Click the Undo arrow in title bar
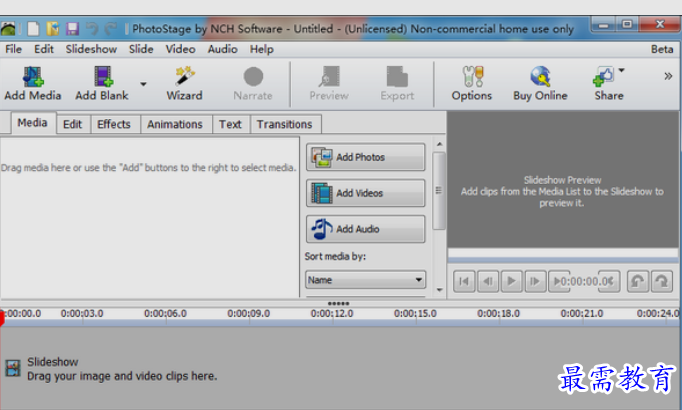 [92, 29]
